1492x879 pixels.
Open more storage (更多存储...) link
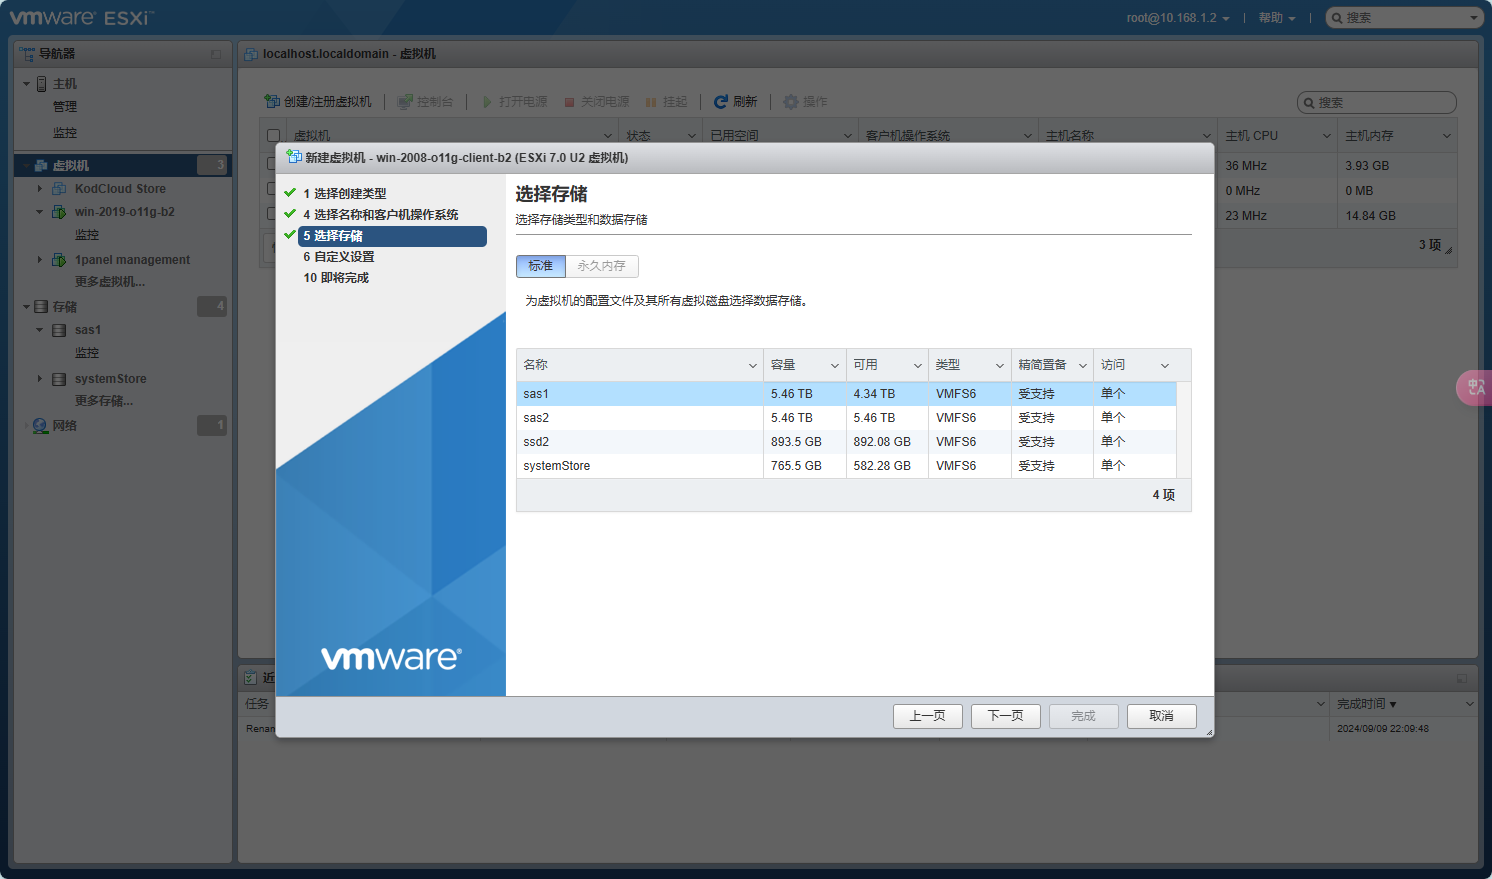click(x=104, y=401)
